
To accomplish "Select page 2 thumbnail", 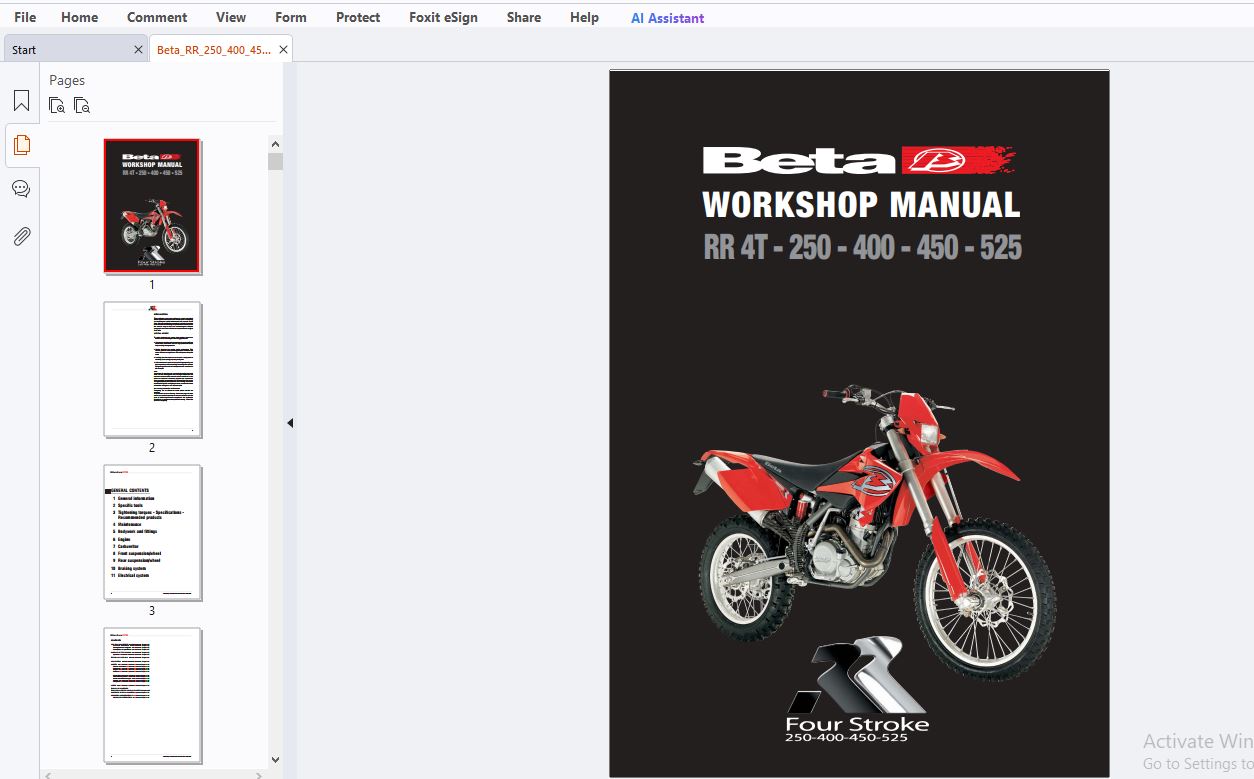I will [x=152, y=369].
